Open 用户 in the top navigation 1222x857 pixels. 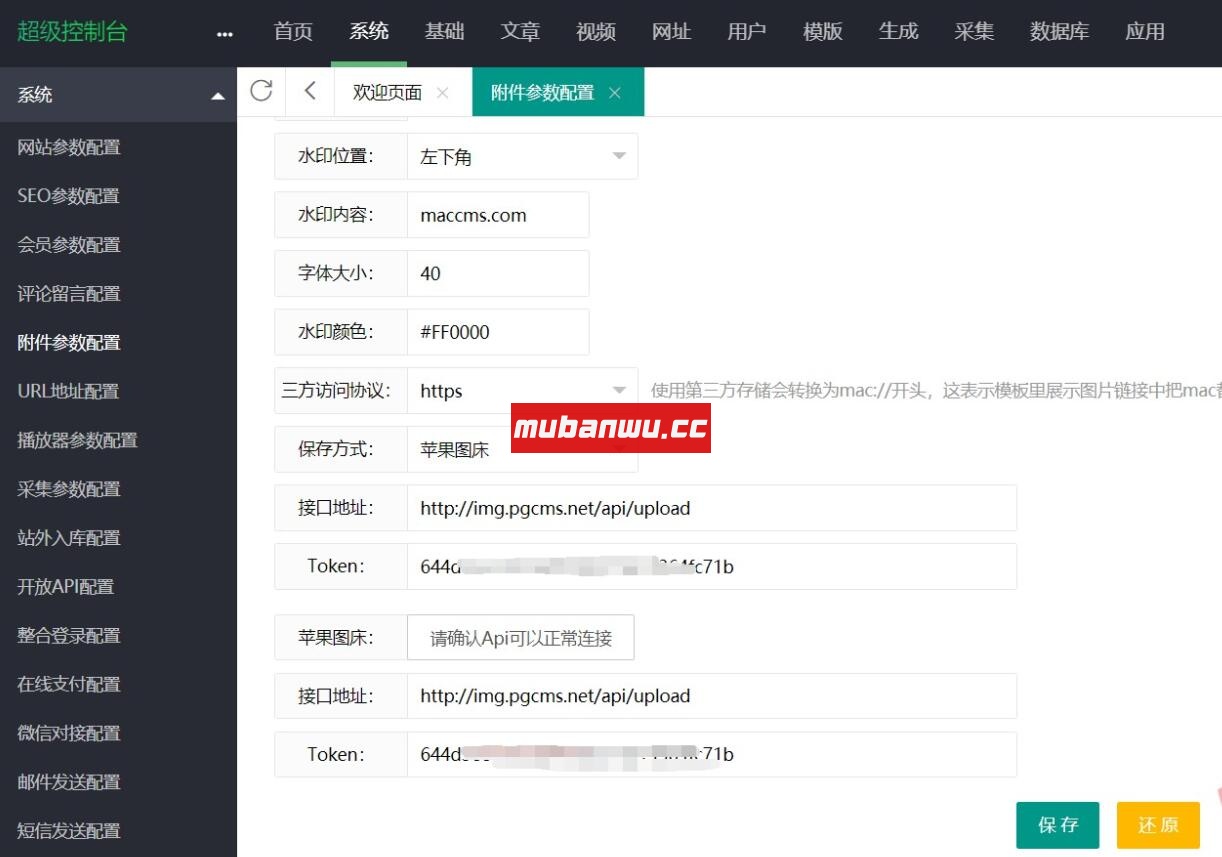tap(747, 32)
